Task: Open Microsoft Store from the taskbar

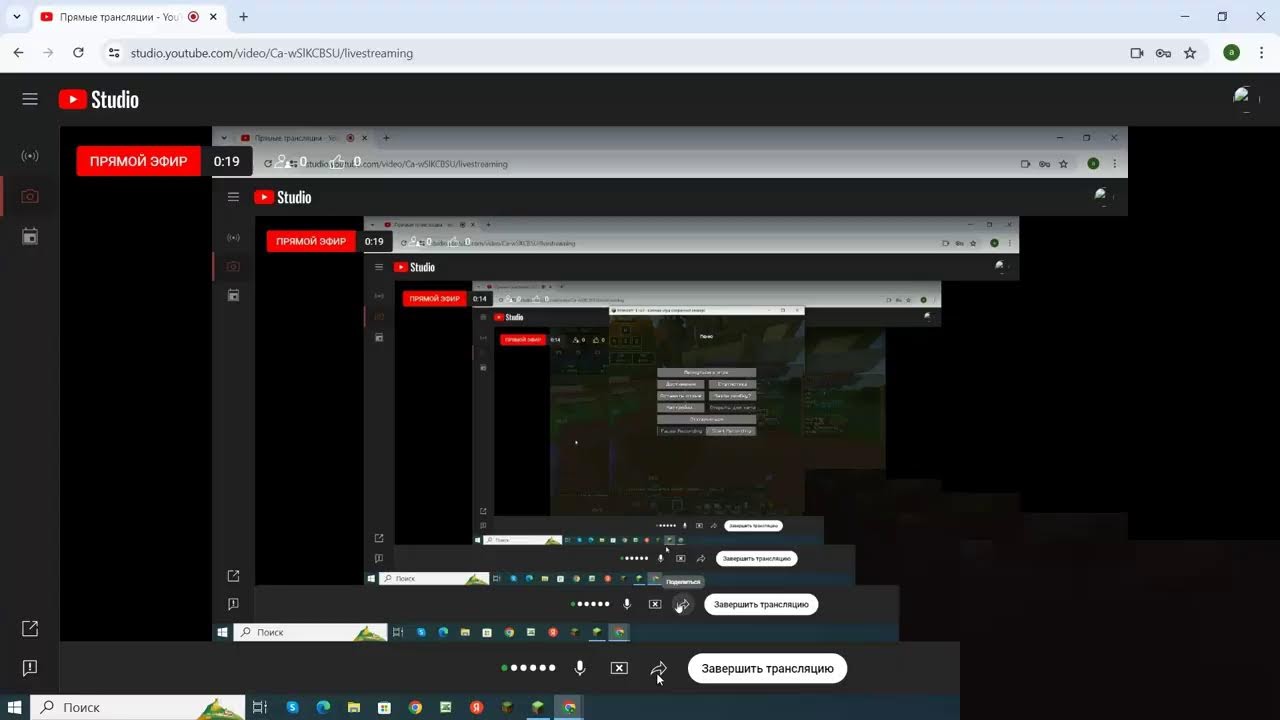Action: 384,707
